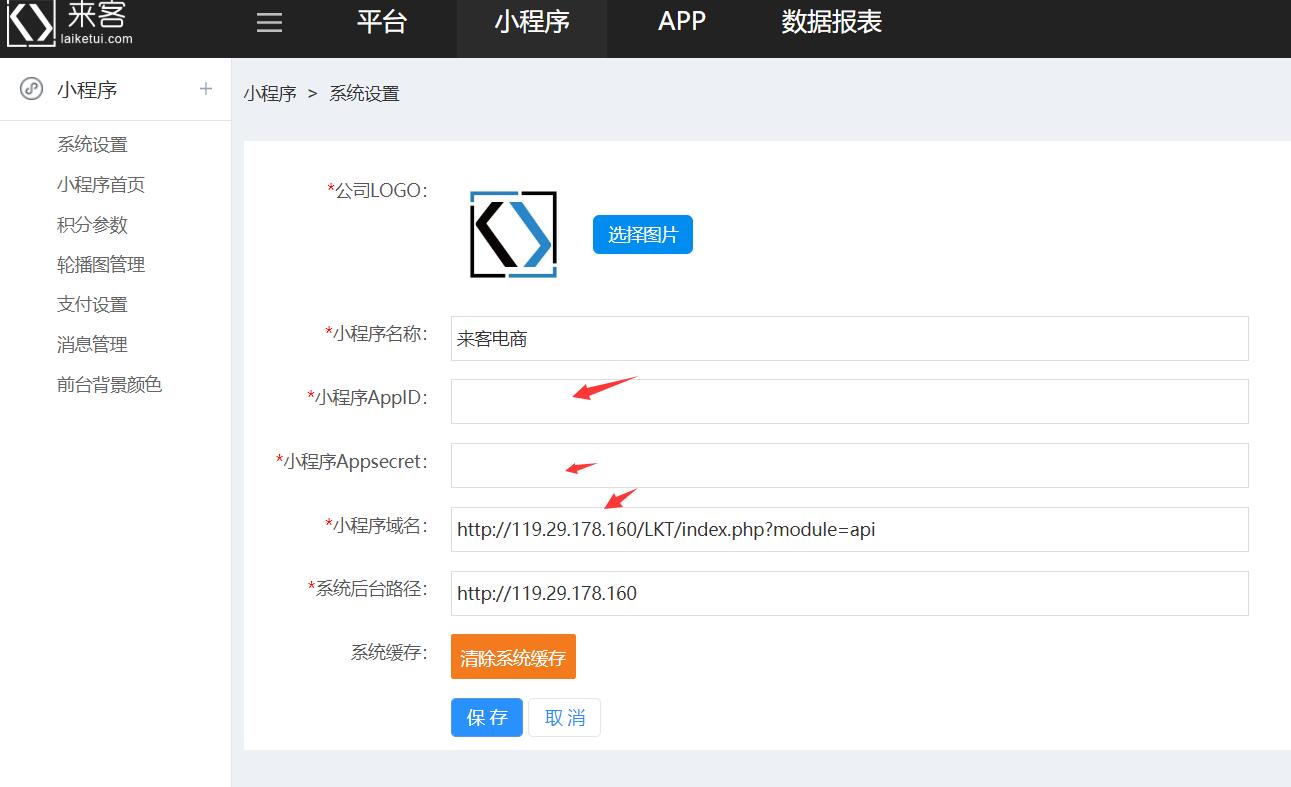Focus the 小程序Appsecret input field

(850, 465)
